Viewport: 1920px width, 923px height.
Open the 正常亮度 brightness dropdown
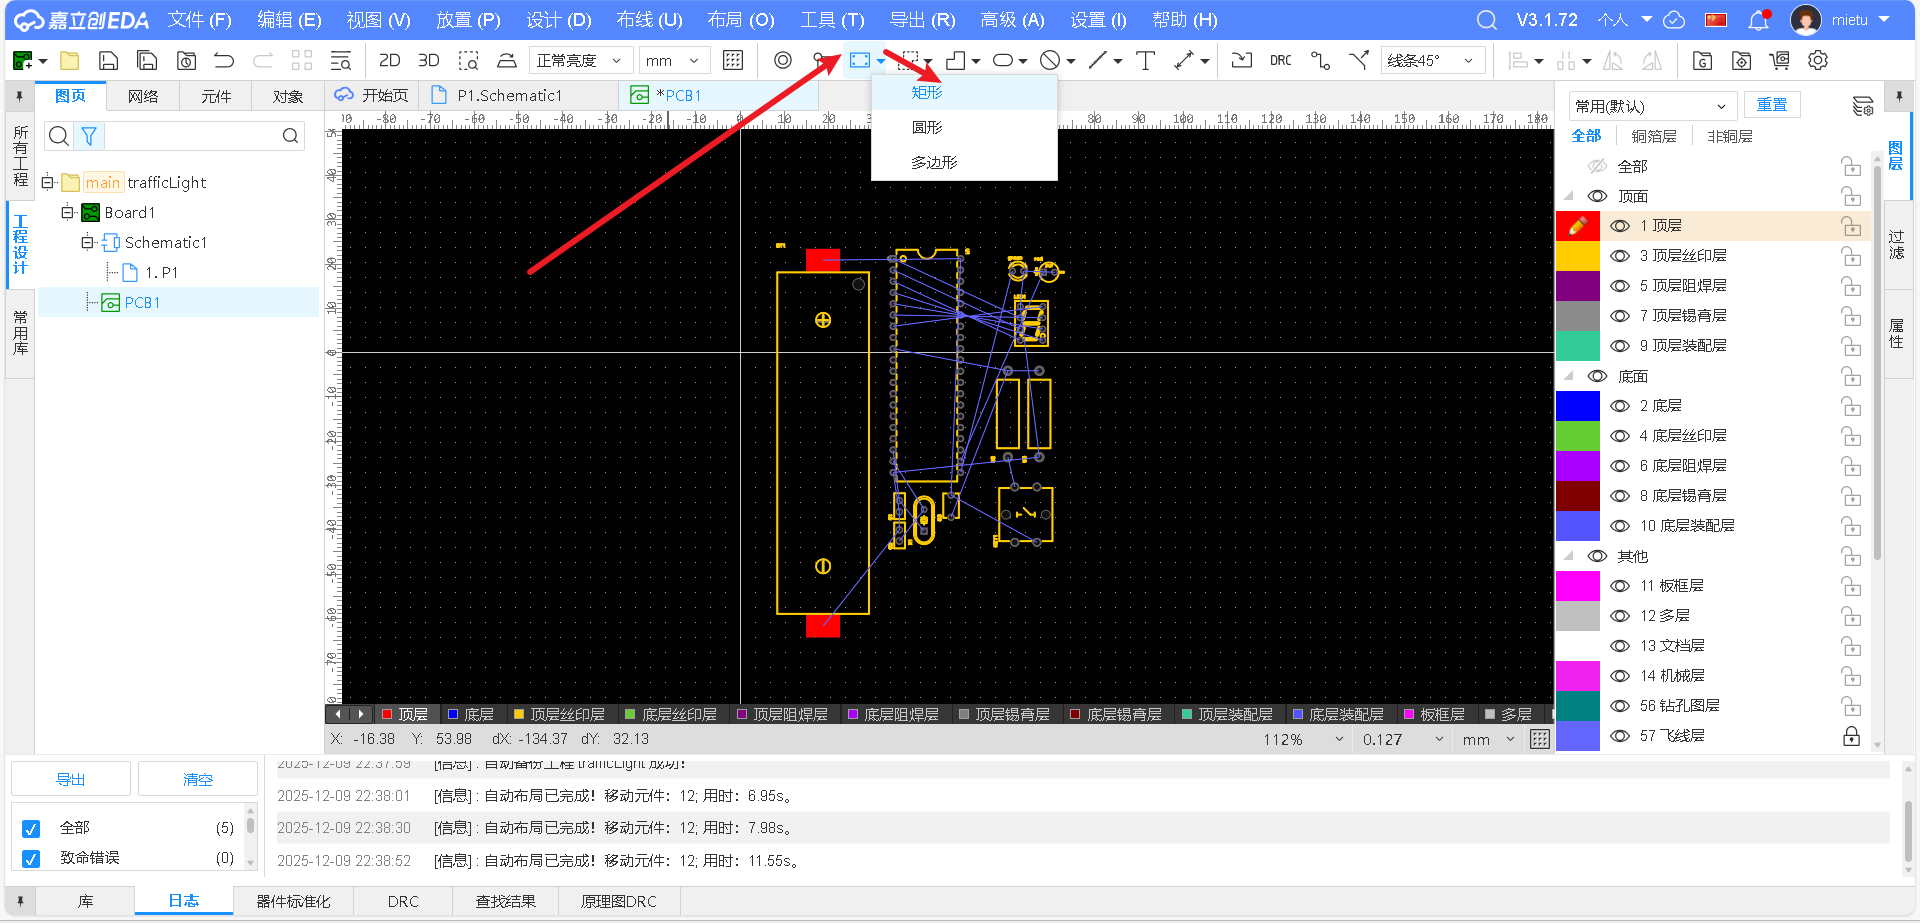[580, 61]
